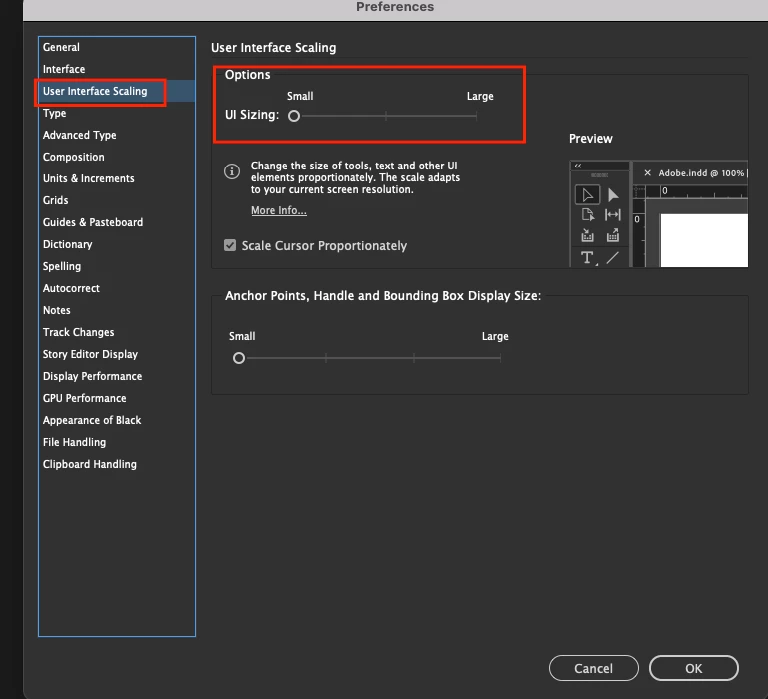Toggle Scale Cursor Proportionately checkbox

(x=230, y=245)
